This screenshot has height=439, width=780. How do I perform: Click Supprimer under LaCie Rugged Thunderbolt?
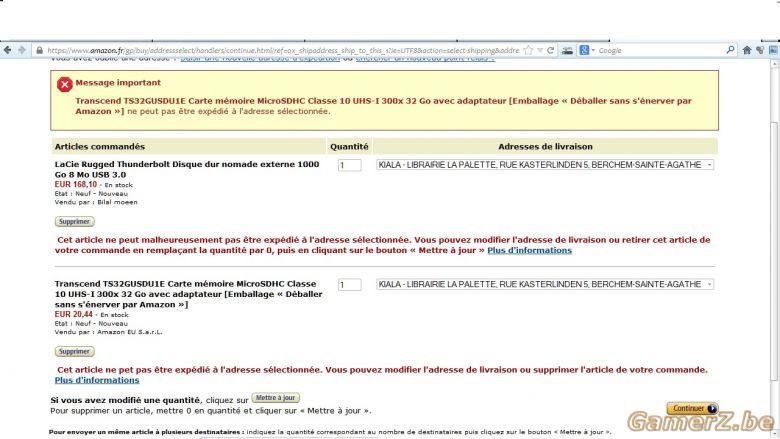pos(74,221)
